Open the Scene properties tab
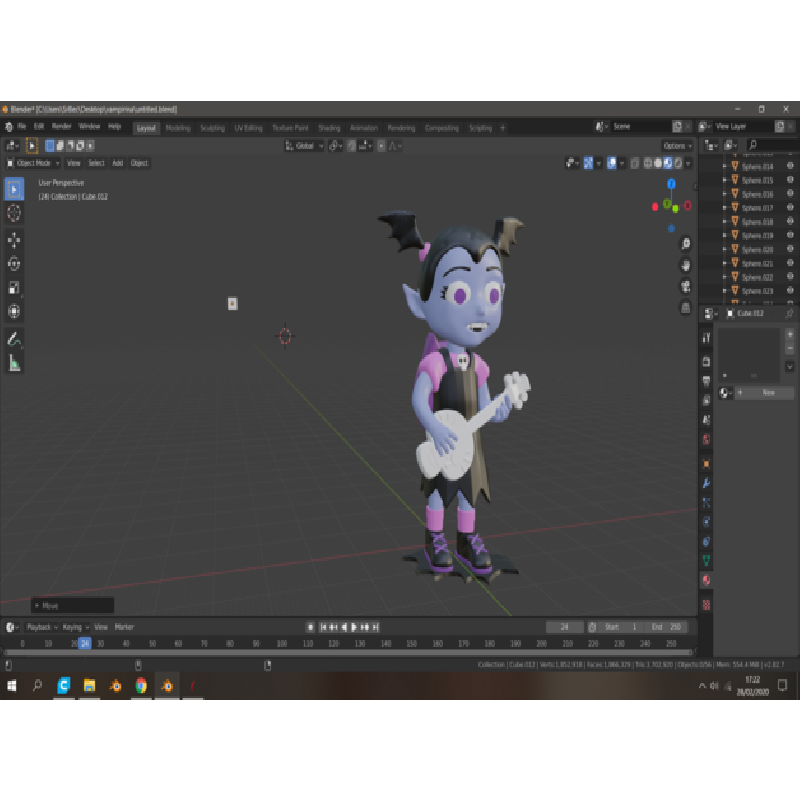 tap(706, 420)
